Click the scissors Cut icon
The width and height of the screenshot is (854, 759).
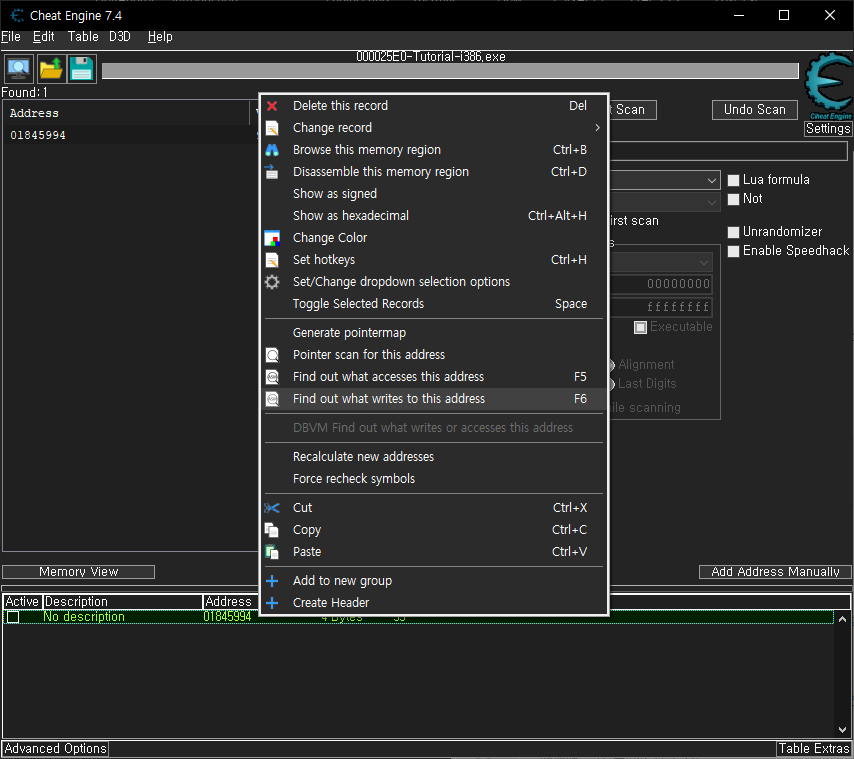[x=272, y=508]
